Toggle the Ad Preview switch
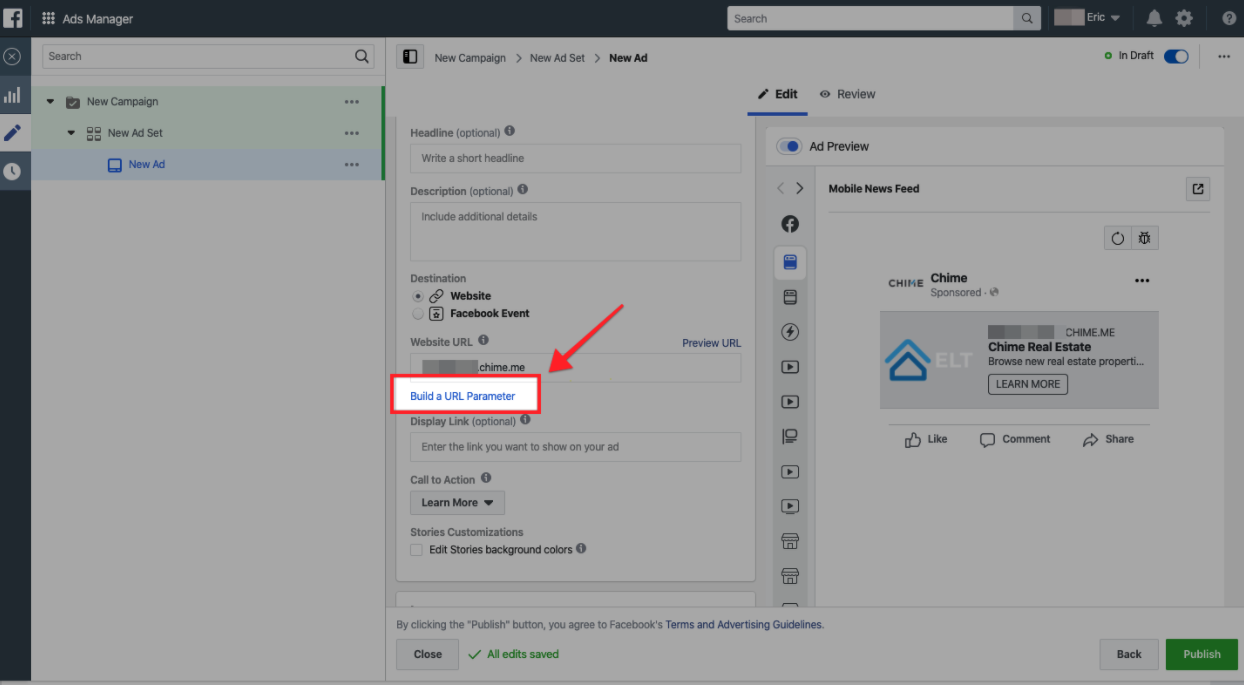 [790, 146]
